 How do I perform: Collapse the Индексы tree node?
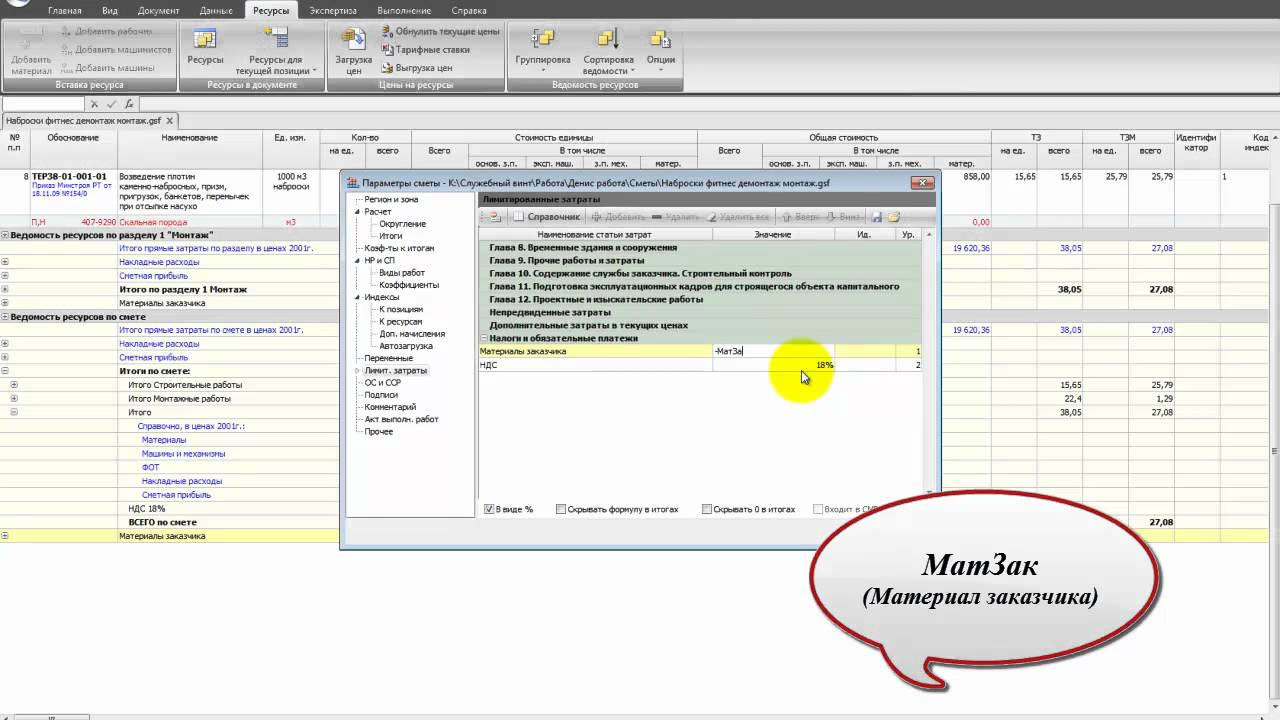point(357,297)
